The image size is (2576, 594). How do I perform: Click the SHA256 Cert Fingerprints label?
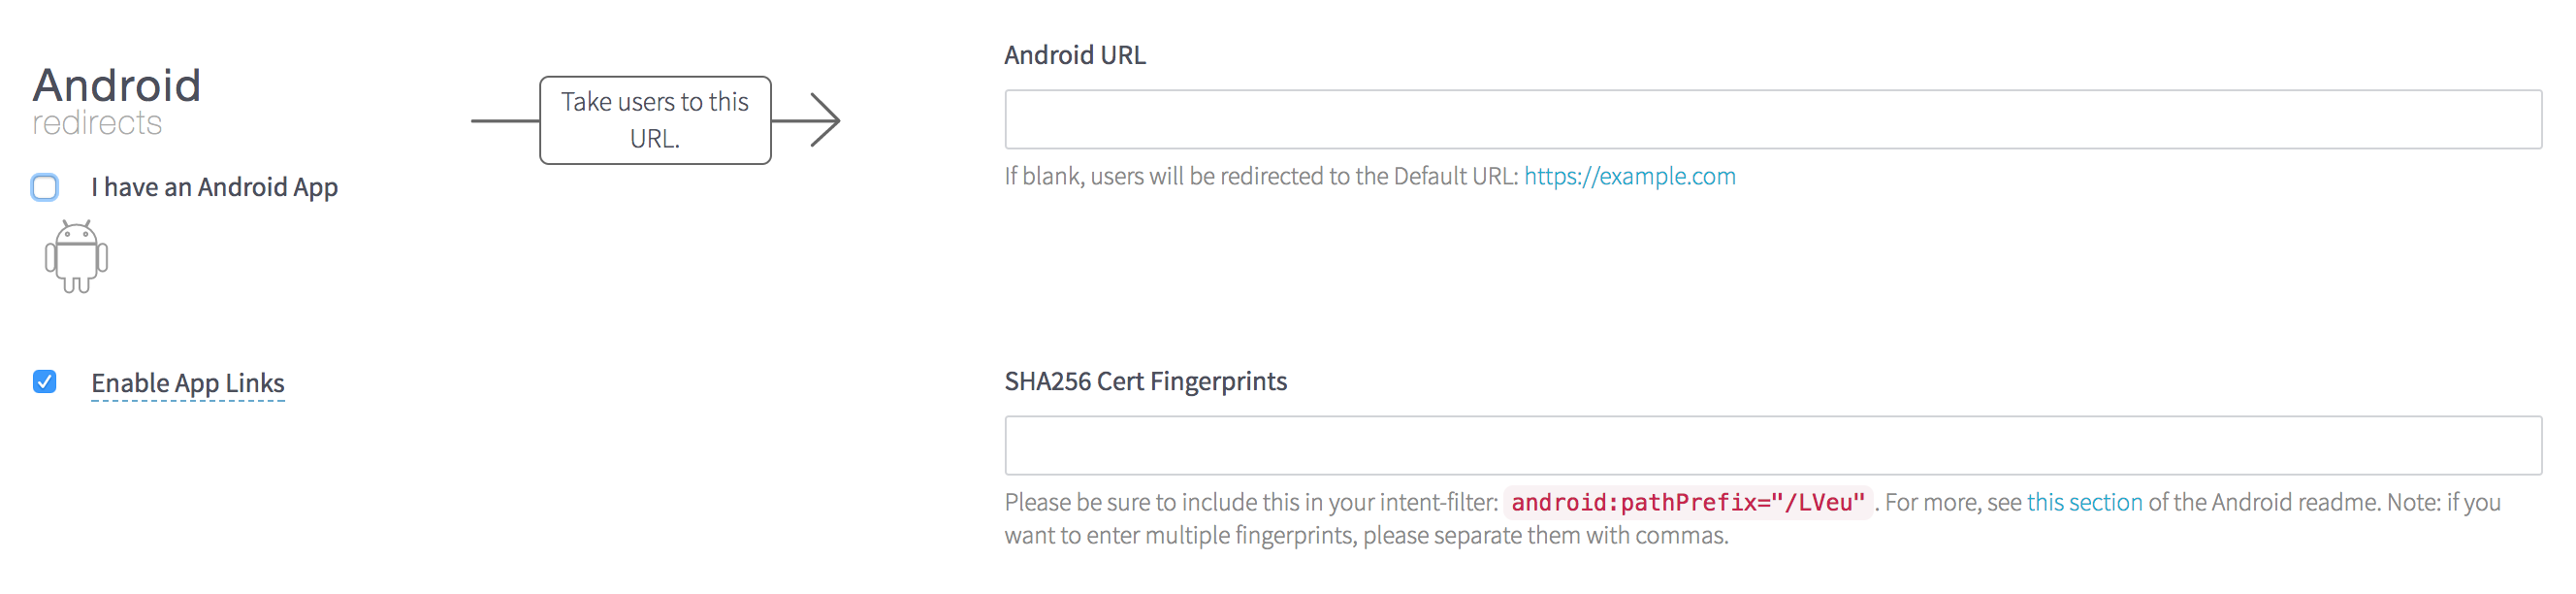[1146, 381]
